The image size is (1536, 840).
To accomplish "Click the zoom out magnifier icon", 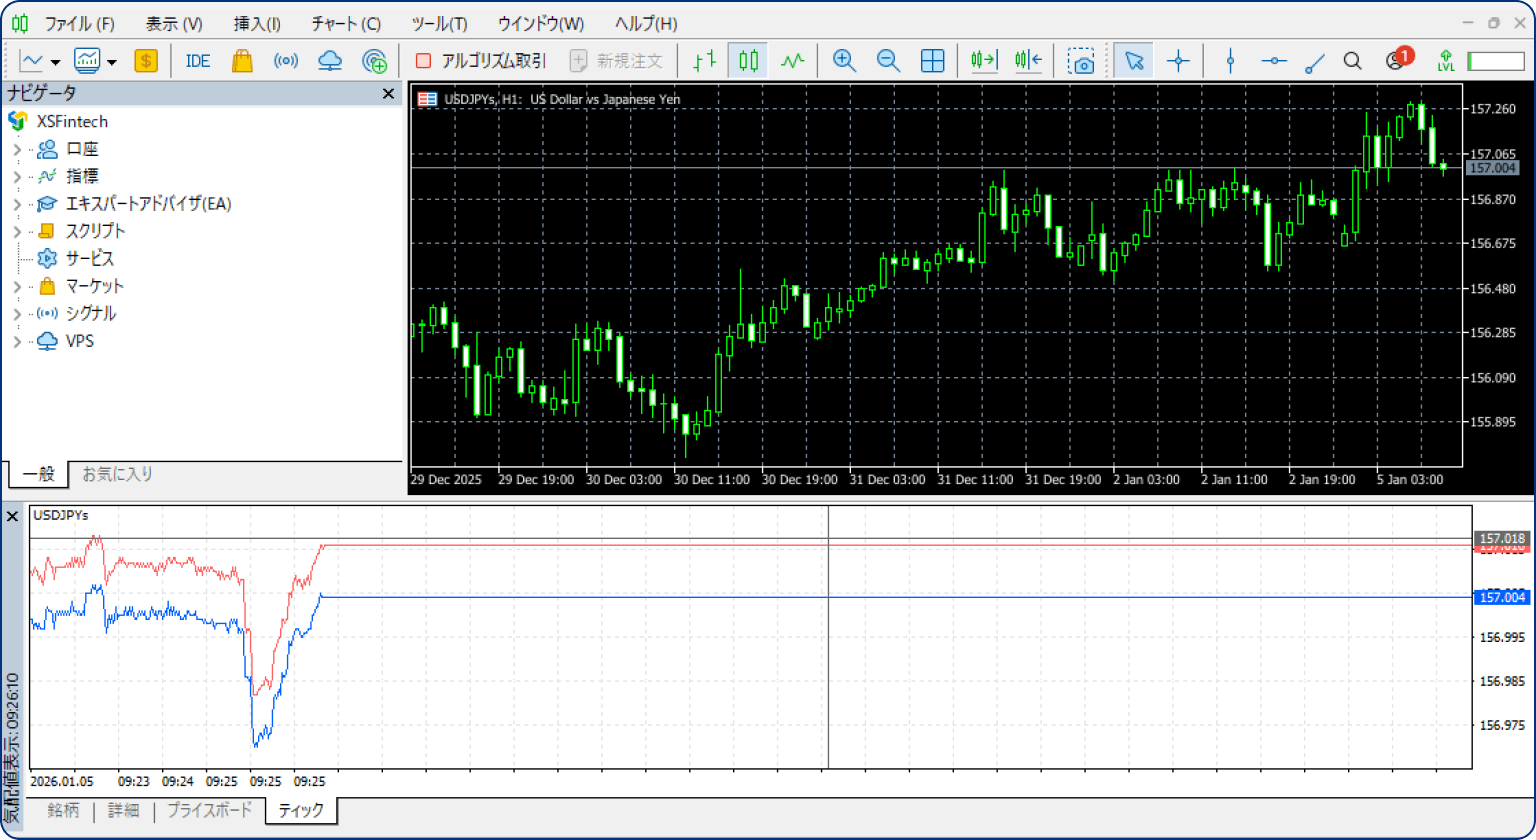I will coord(888,61).
